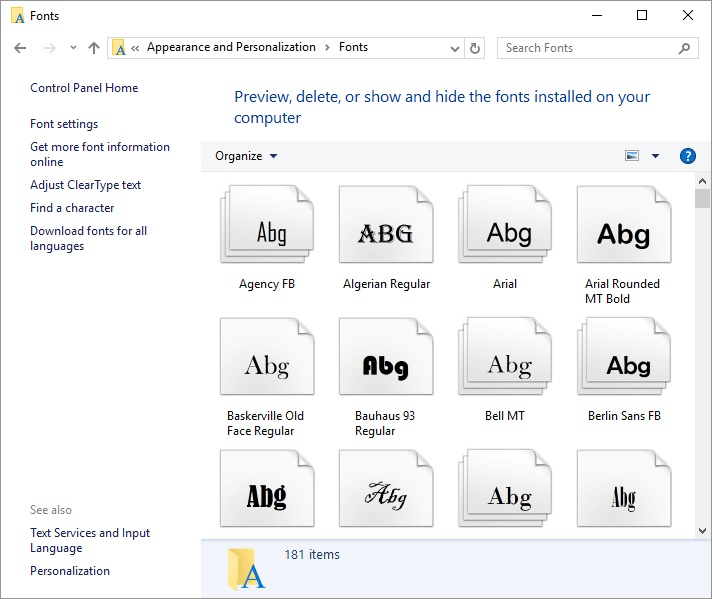Select the heavy bold font in third row, below Baskerville
This screenshot has height=599, width=712.
(x=267, y=488)
